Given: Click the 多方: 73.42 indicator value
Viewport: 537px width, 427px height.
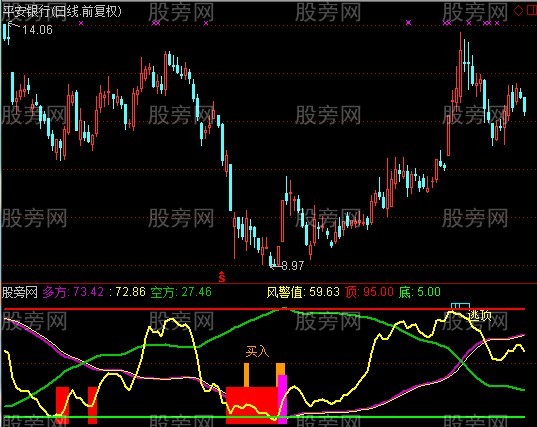Looking at the screenshot, I should coord(73,292).
